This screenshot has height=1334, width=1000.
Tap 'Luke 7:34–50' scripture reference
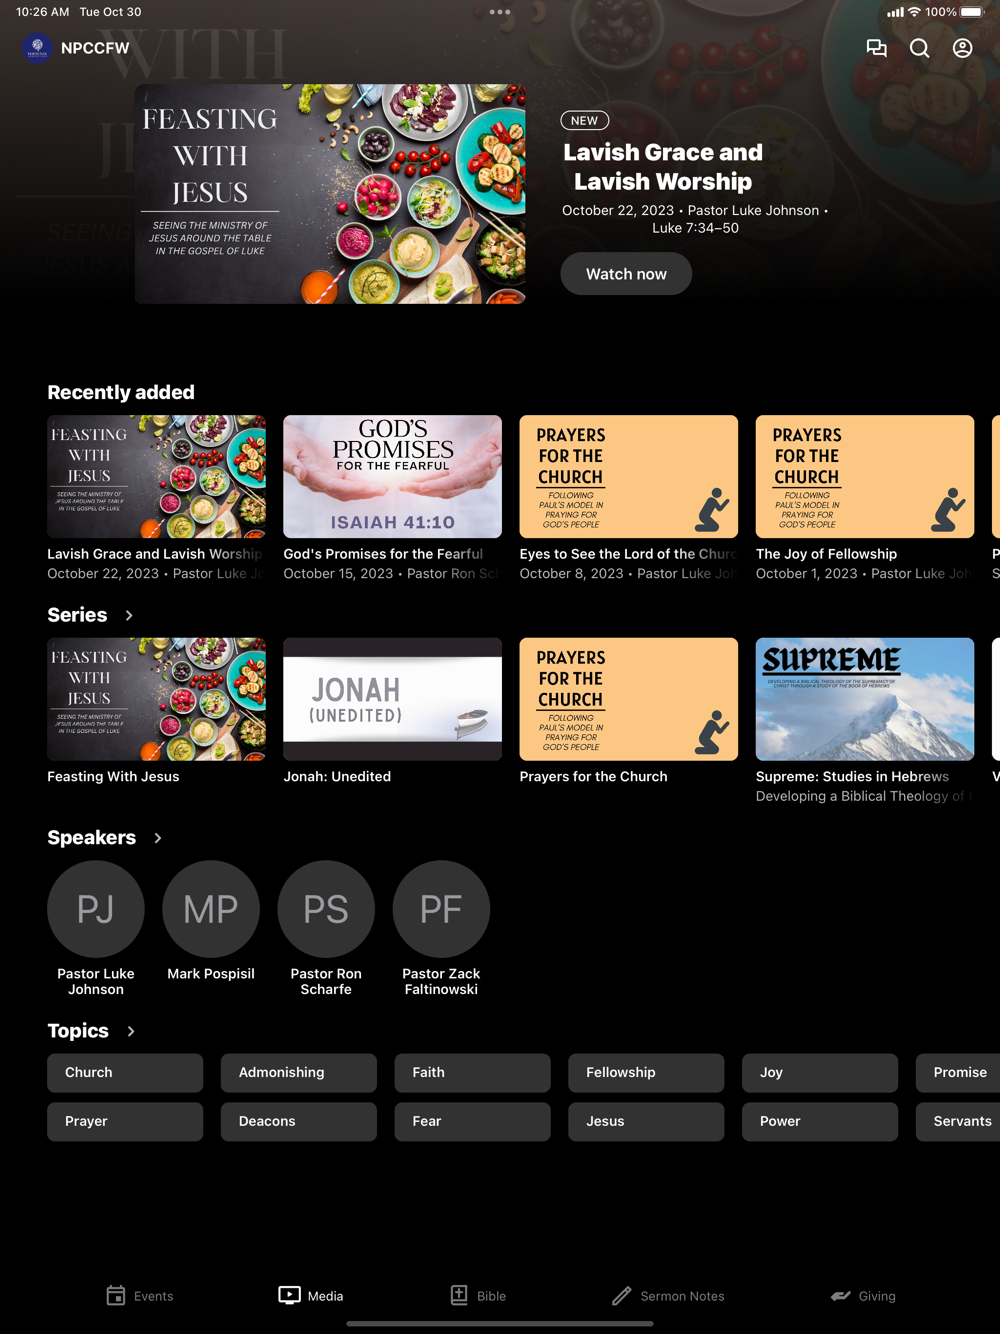tap(695, 228)
